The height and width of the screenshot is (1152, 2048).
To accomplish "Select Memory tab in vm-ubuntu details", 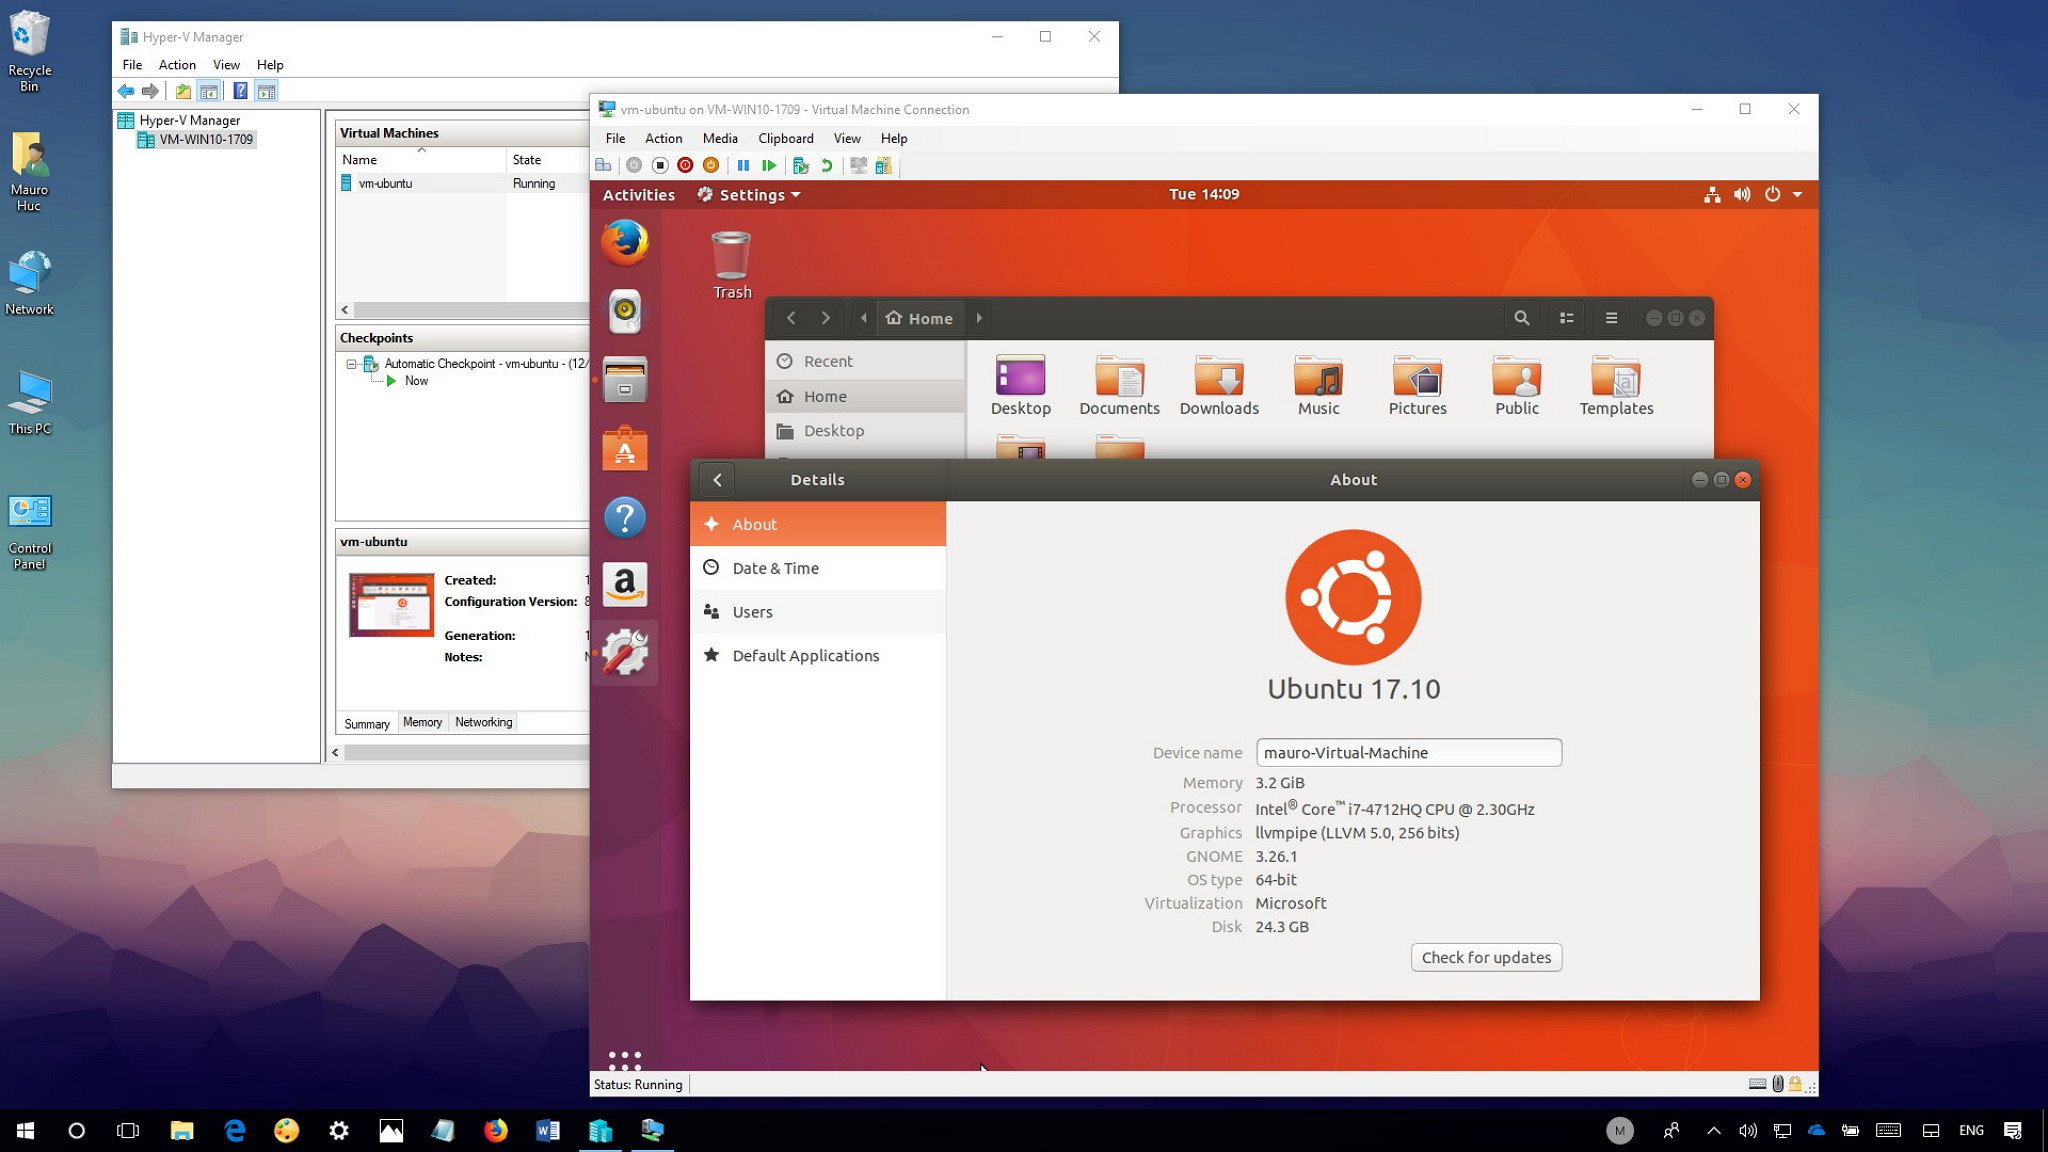I will 422,722.
